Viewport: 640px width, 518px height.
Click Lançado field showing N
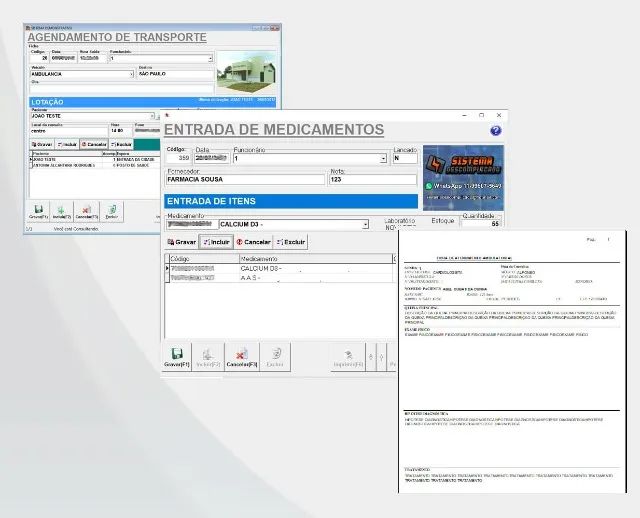[405, 158]
